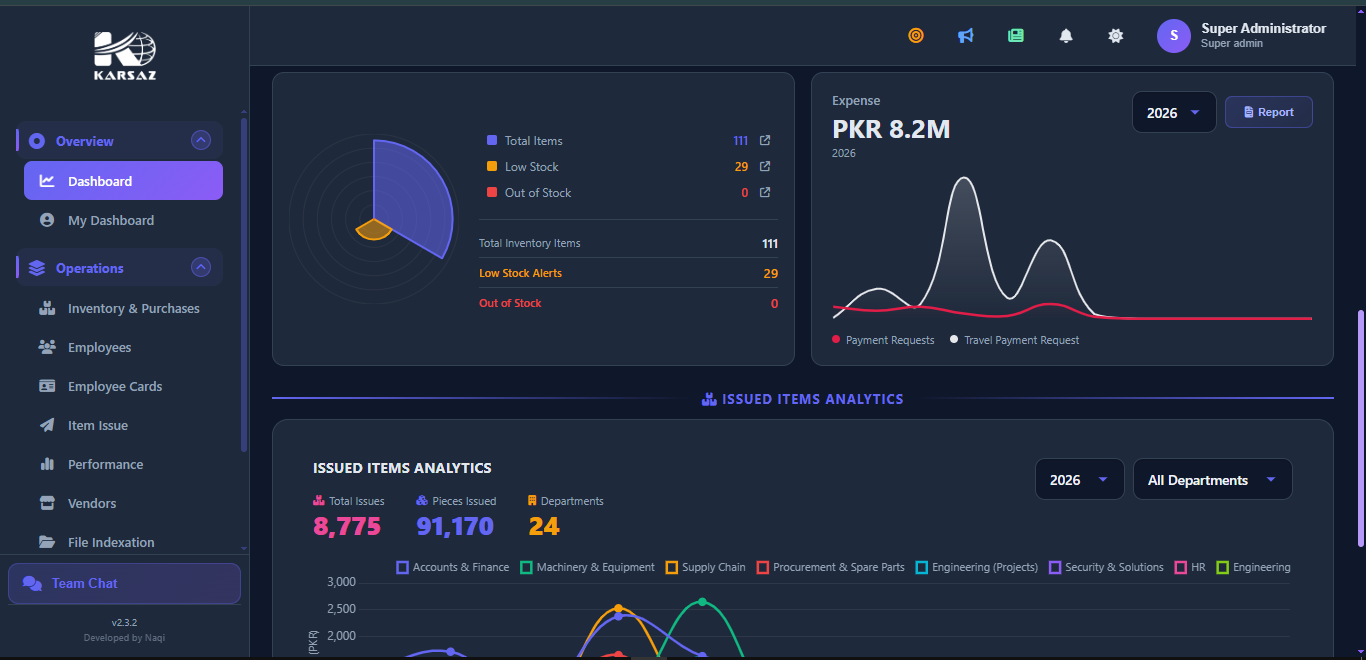
Task: Click the Performance bar chart icon
Action: 47,464
